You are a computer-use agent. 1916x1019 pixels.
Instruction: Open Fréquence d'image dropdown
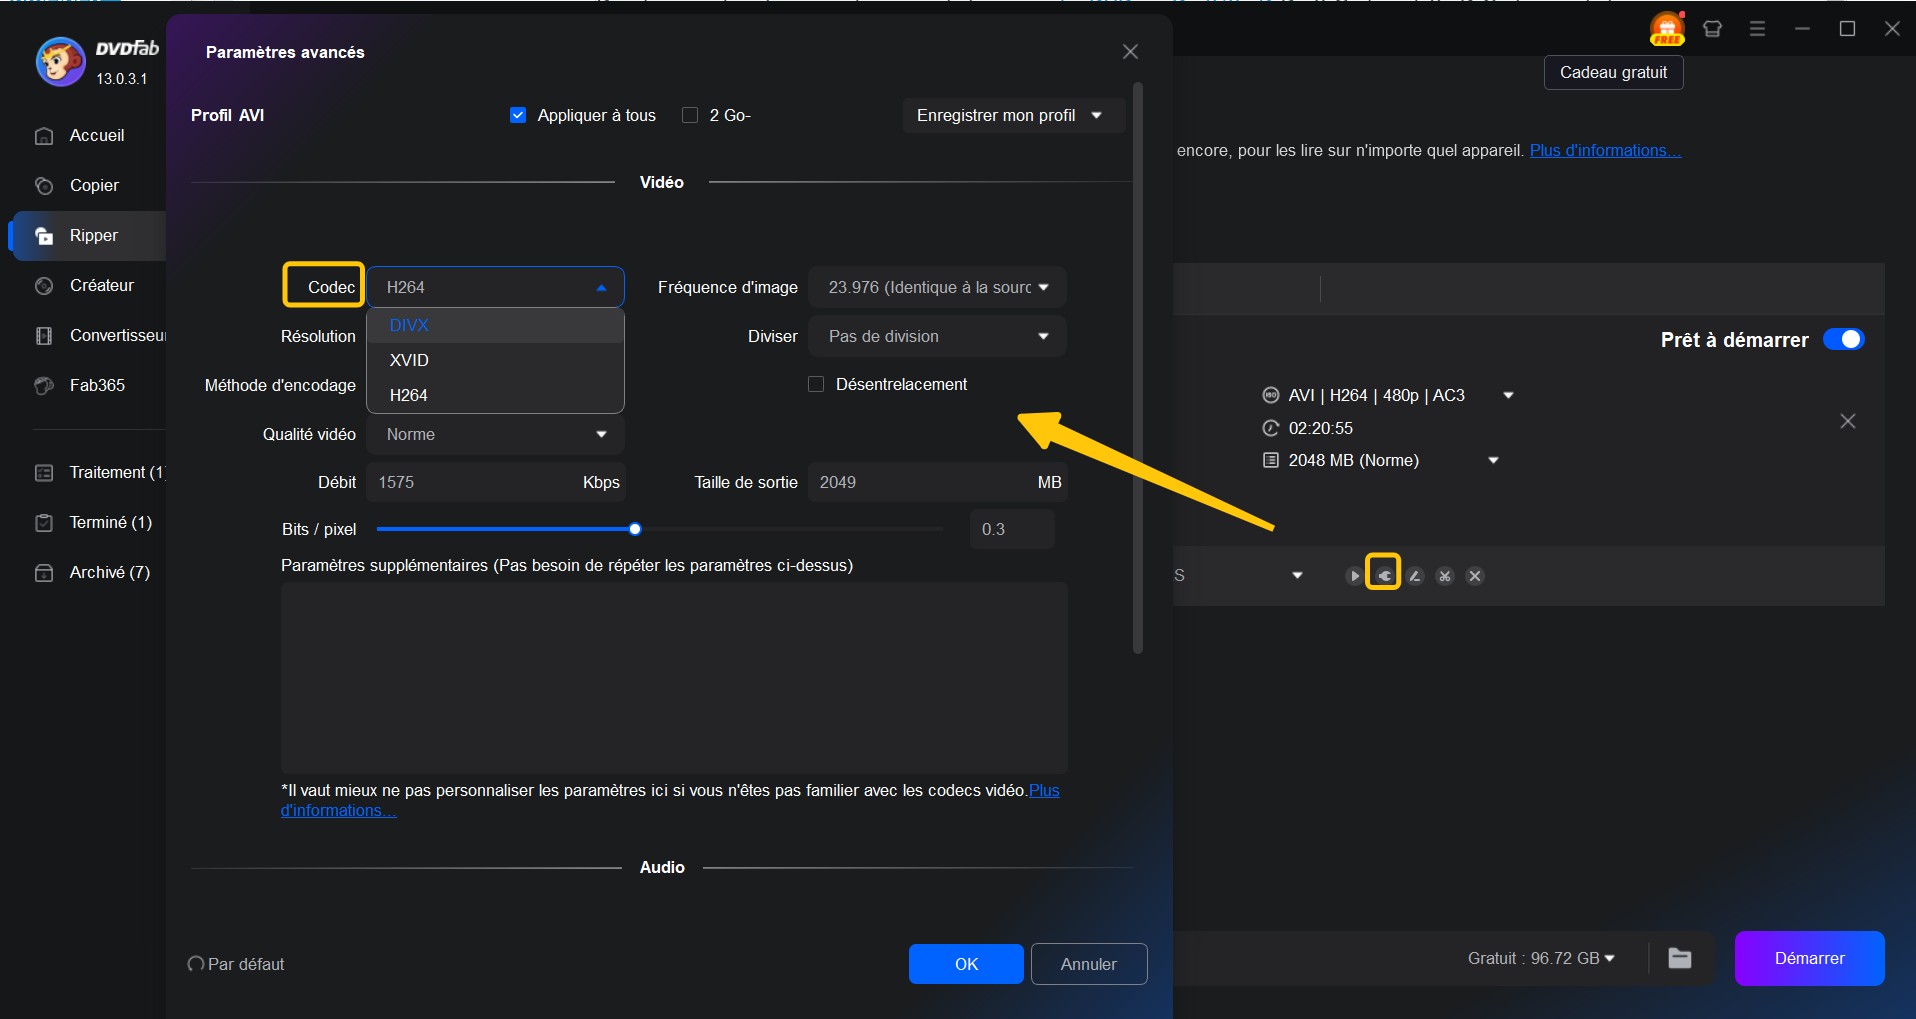[937, 287]
